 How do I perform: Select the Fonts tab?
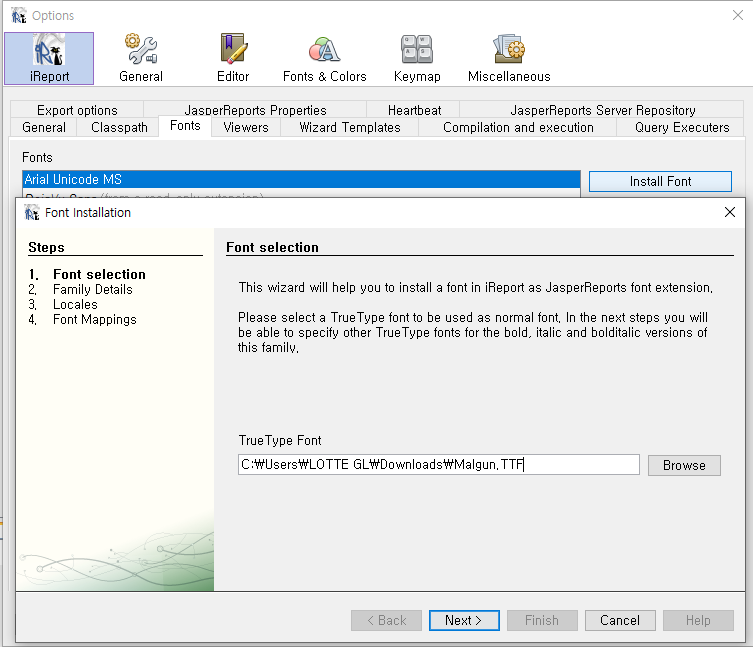click(185, 126)
